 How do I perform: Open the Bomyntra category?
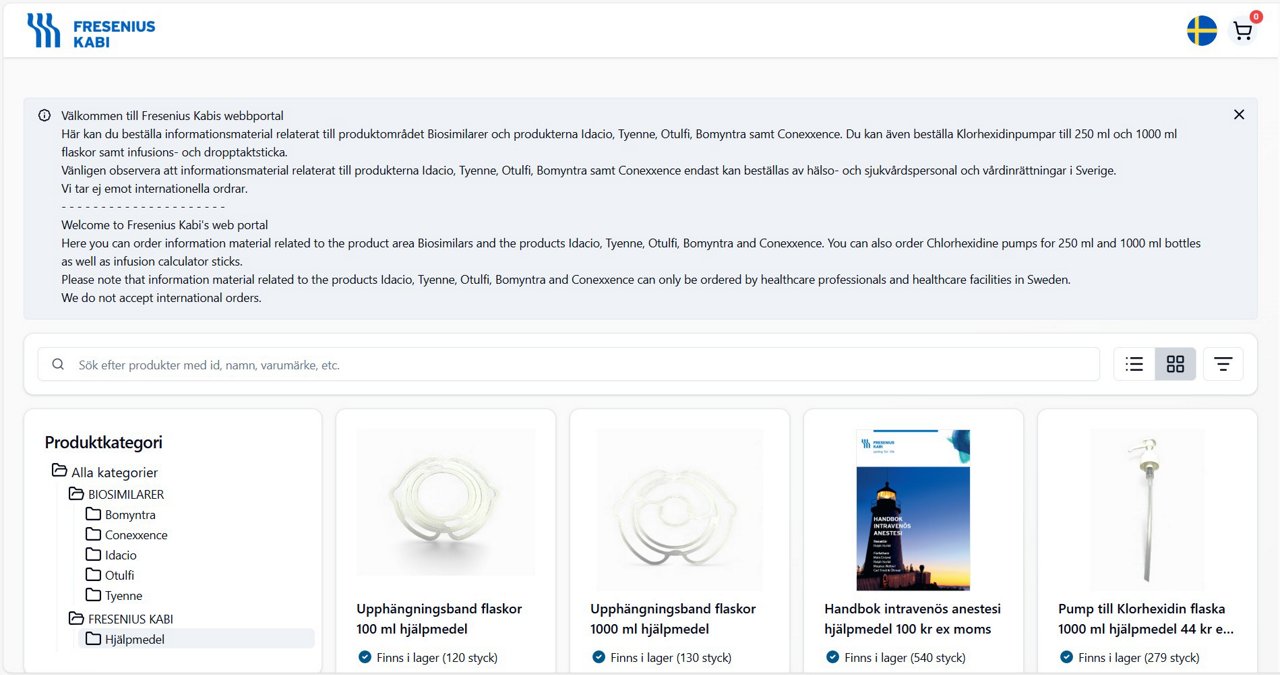[x=130, y=515]
